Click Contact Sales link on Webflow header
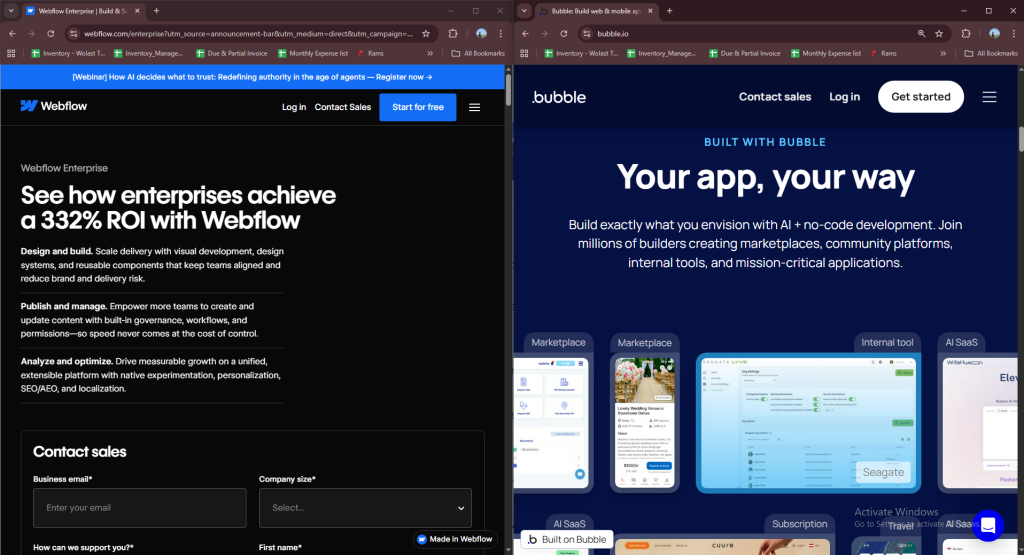 [343, 107]
